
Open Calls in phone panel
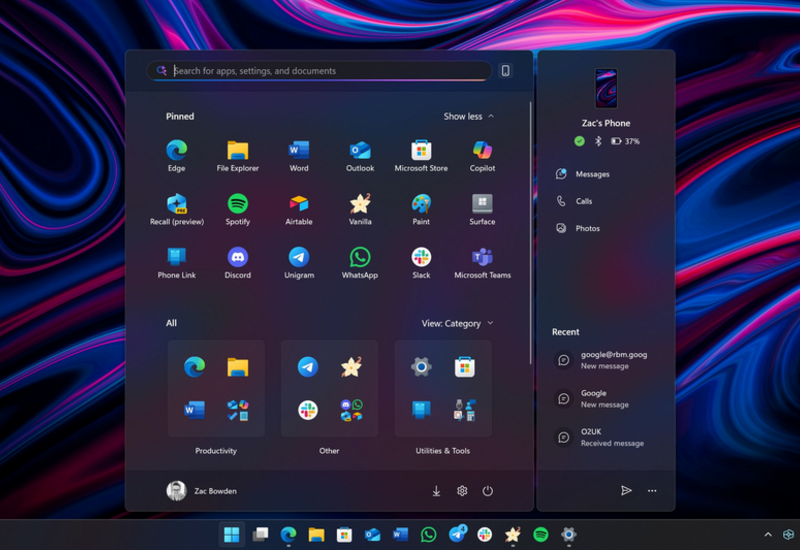[x=574, y=201]
